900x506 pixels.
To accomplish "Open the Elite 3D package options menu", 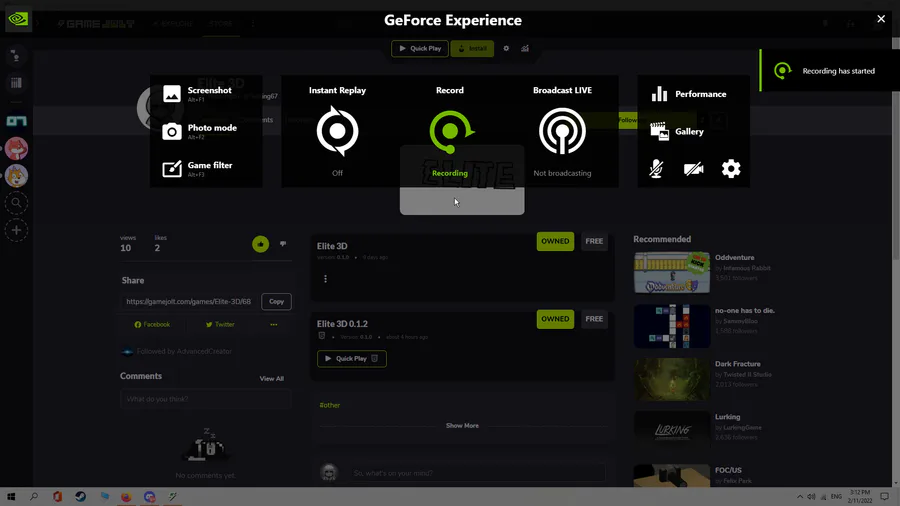I will coord(325,279).
